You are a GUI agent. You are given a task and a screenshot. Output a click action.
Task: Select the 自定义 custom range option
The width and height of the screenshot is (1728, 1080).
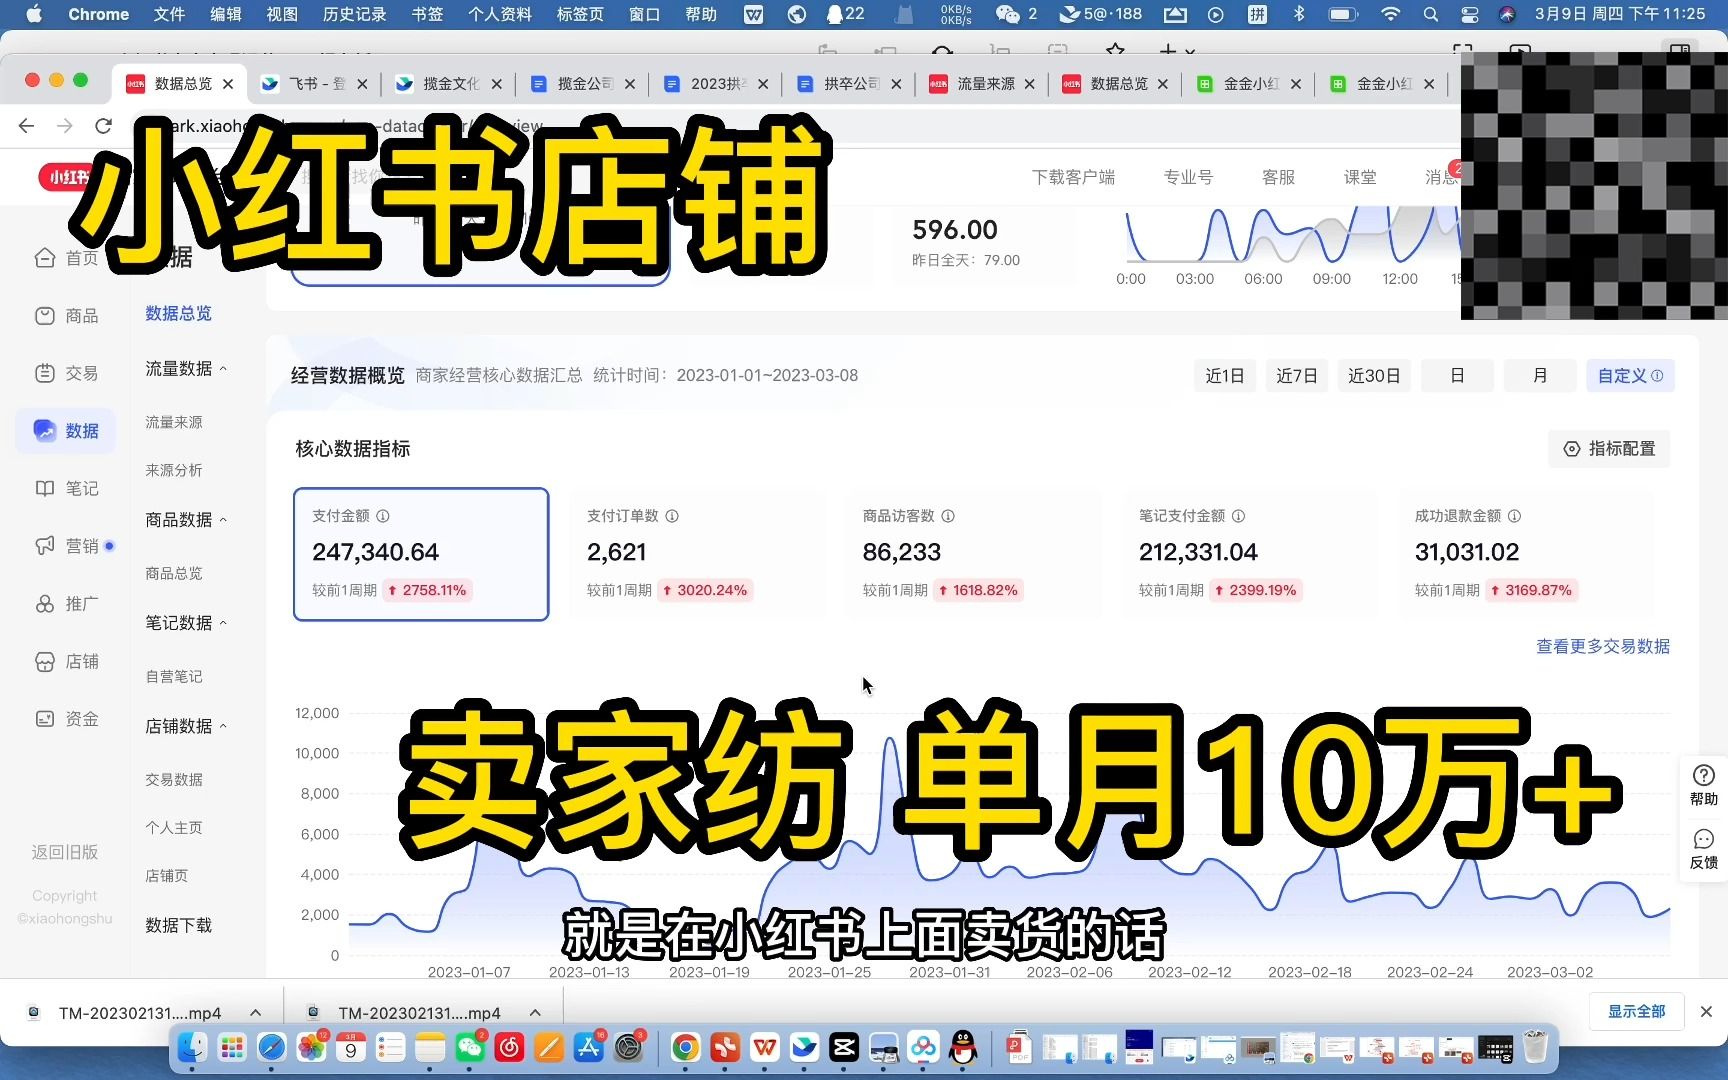[1630, 376]
